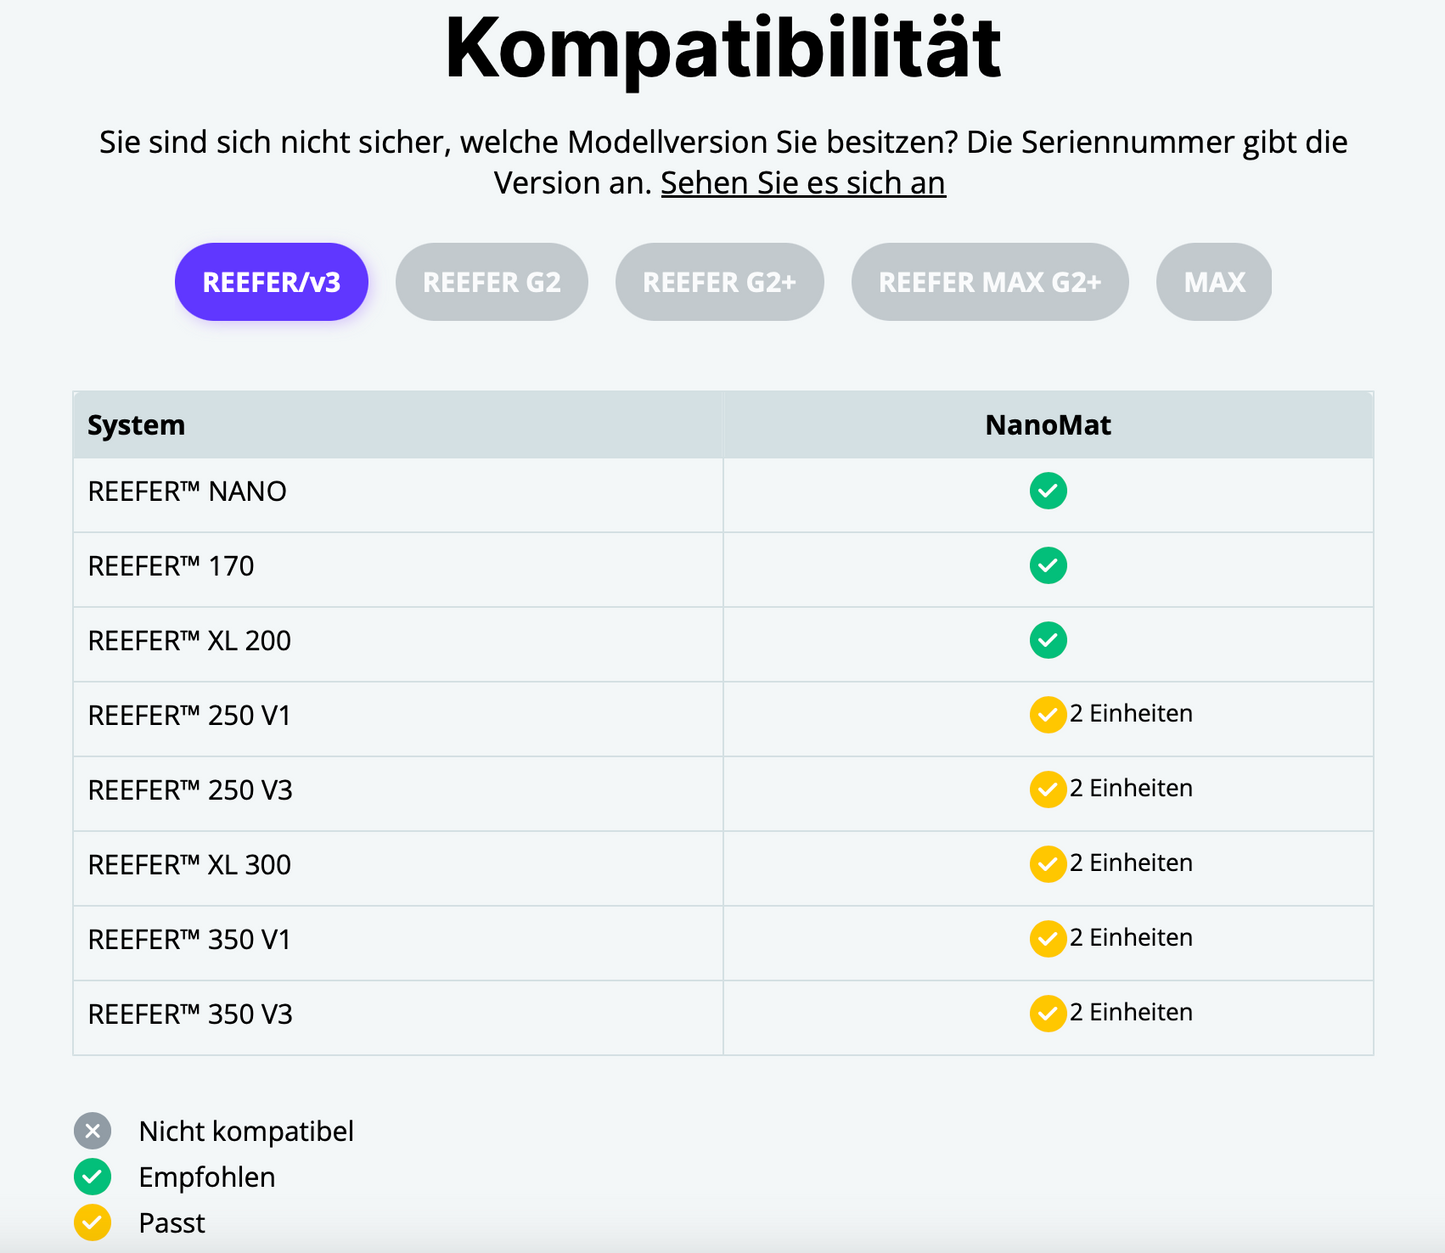
Task: Open the 'Sehen Sie es sich an' link
Action: click(x=803, y=183)
